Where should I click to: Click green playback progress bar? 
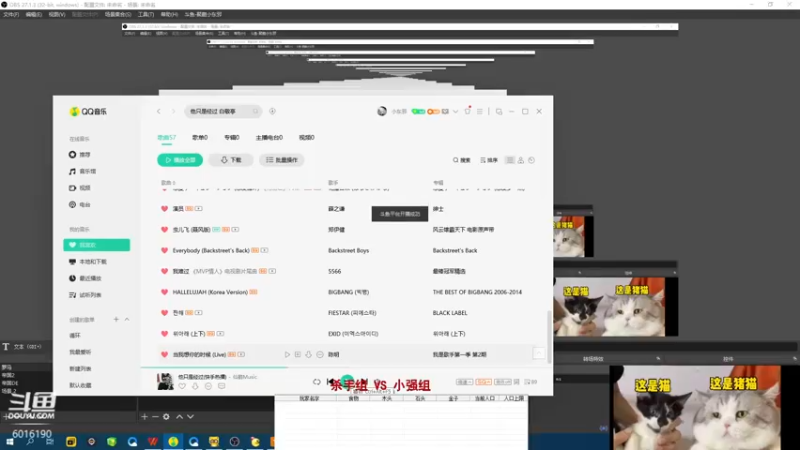214,367
